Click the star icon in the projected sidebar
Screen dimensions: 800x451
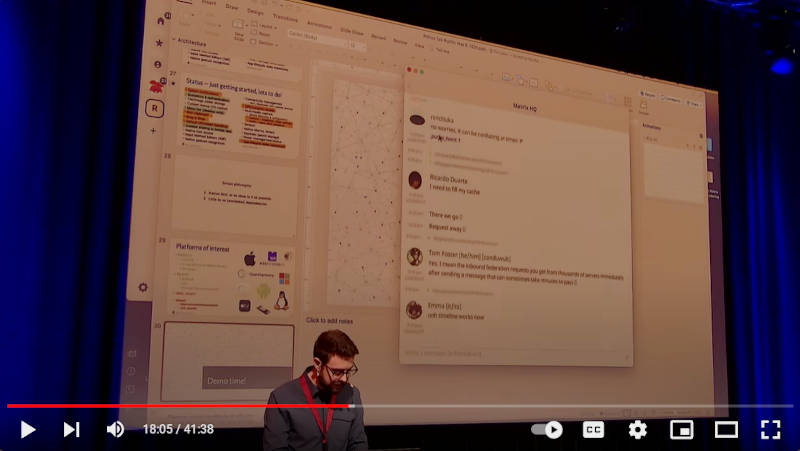click(x=159, y=43)
